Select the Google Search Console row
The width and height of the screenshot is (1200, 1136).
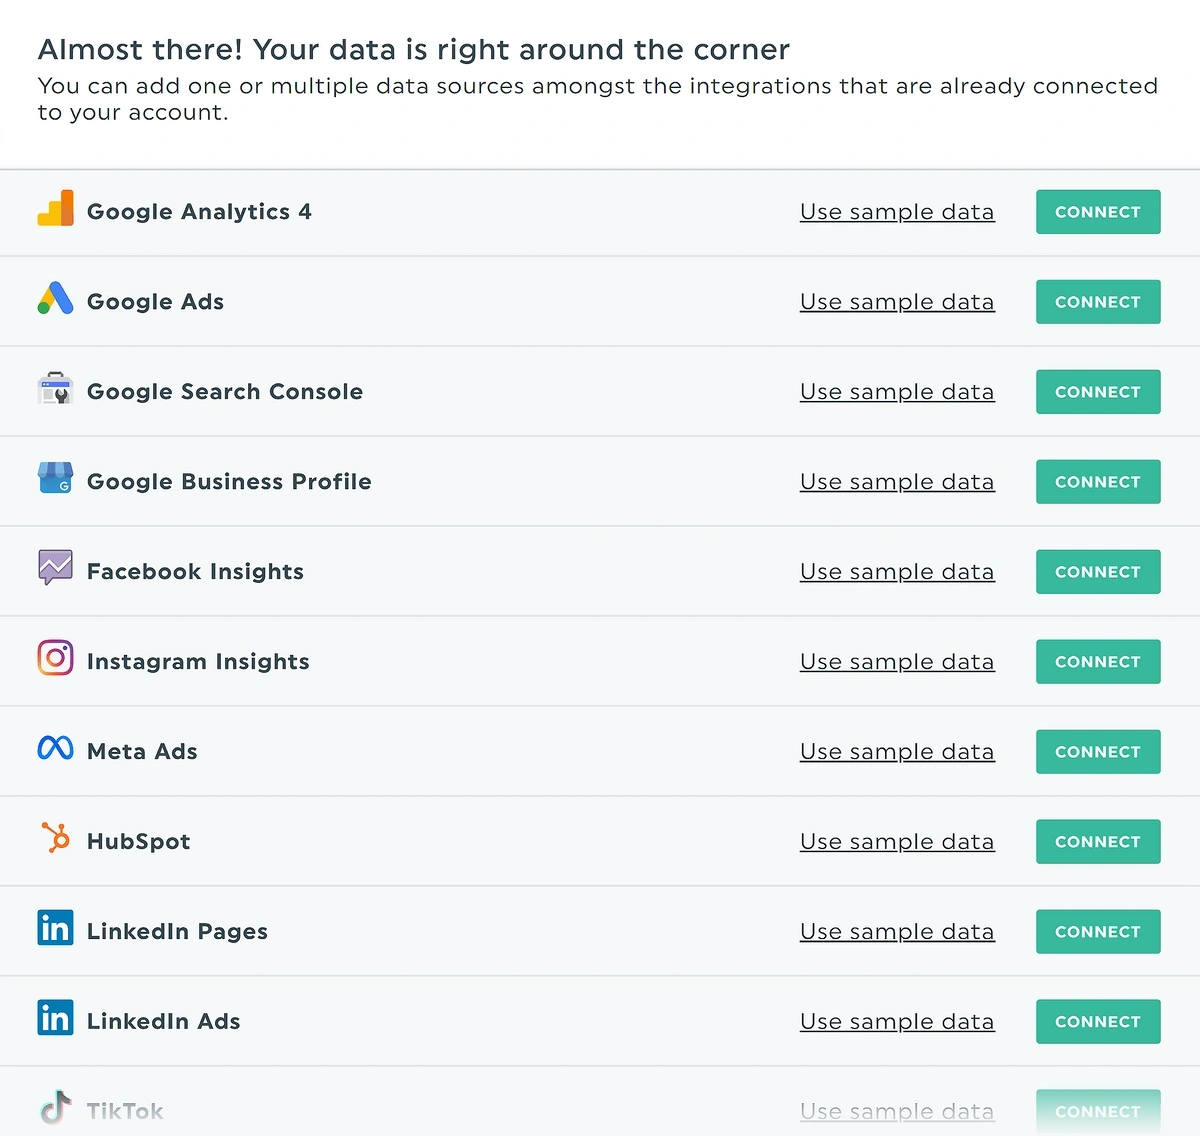[x=500, y=391]
